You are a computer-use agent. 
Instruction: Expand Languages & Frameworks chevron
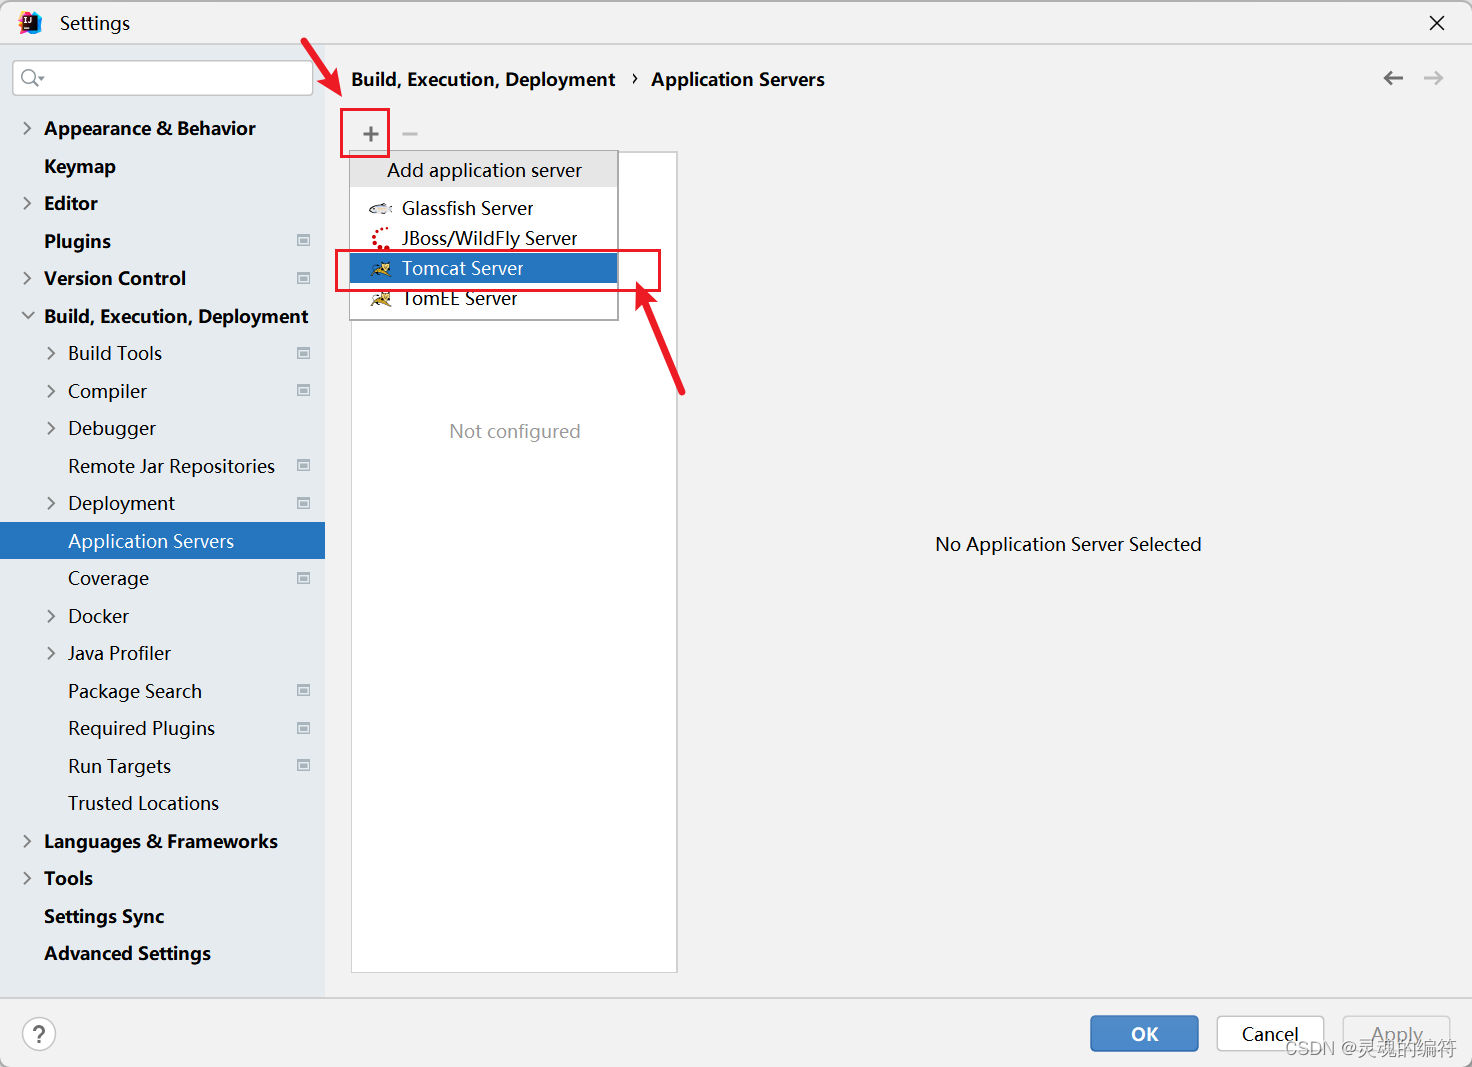(x=27, y=841)
